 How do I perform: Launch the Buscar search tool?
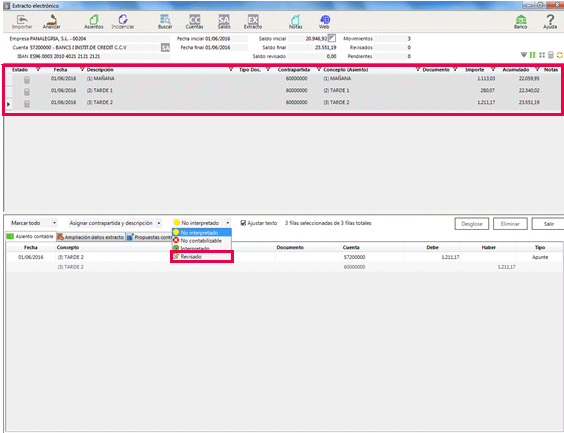coord(165,22)
